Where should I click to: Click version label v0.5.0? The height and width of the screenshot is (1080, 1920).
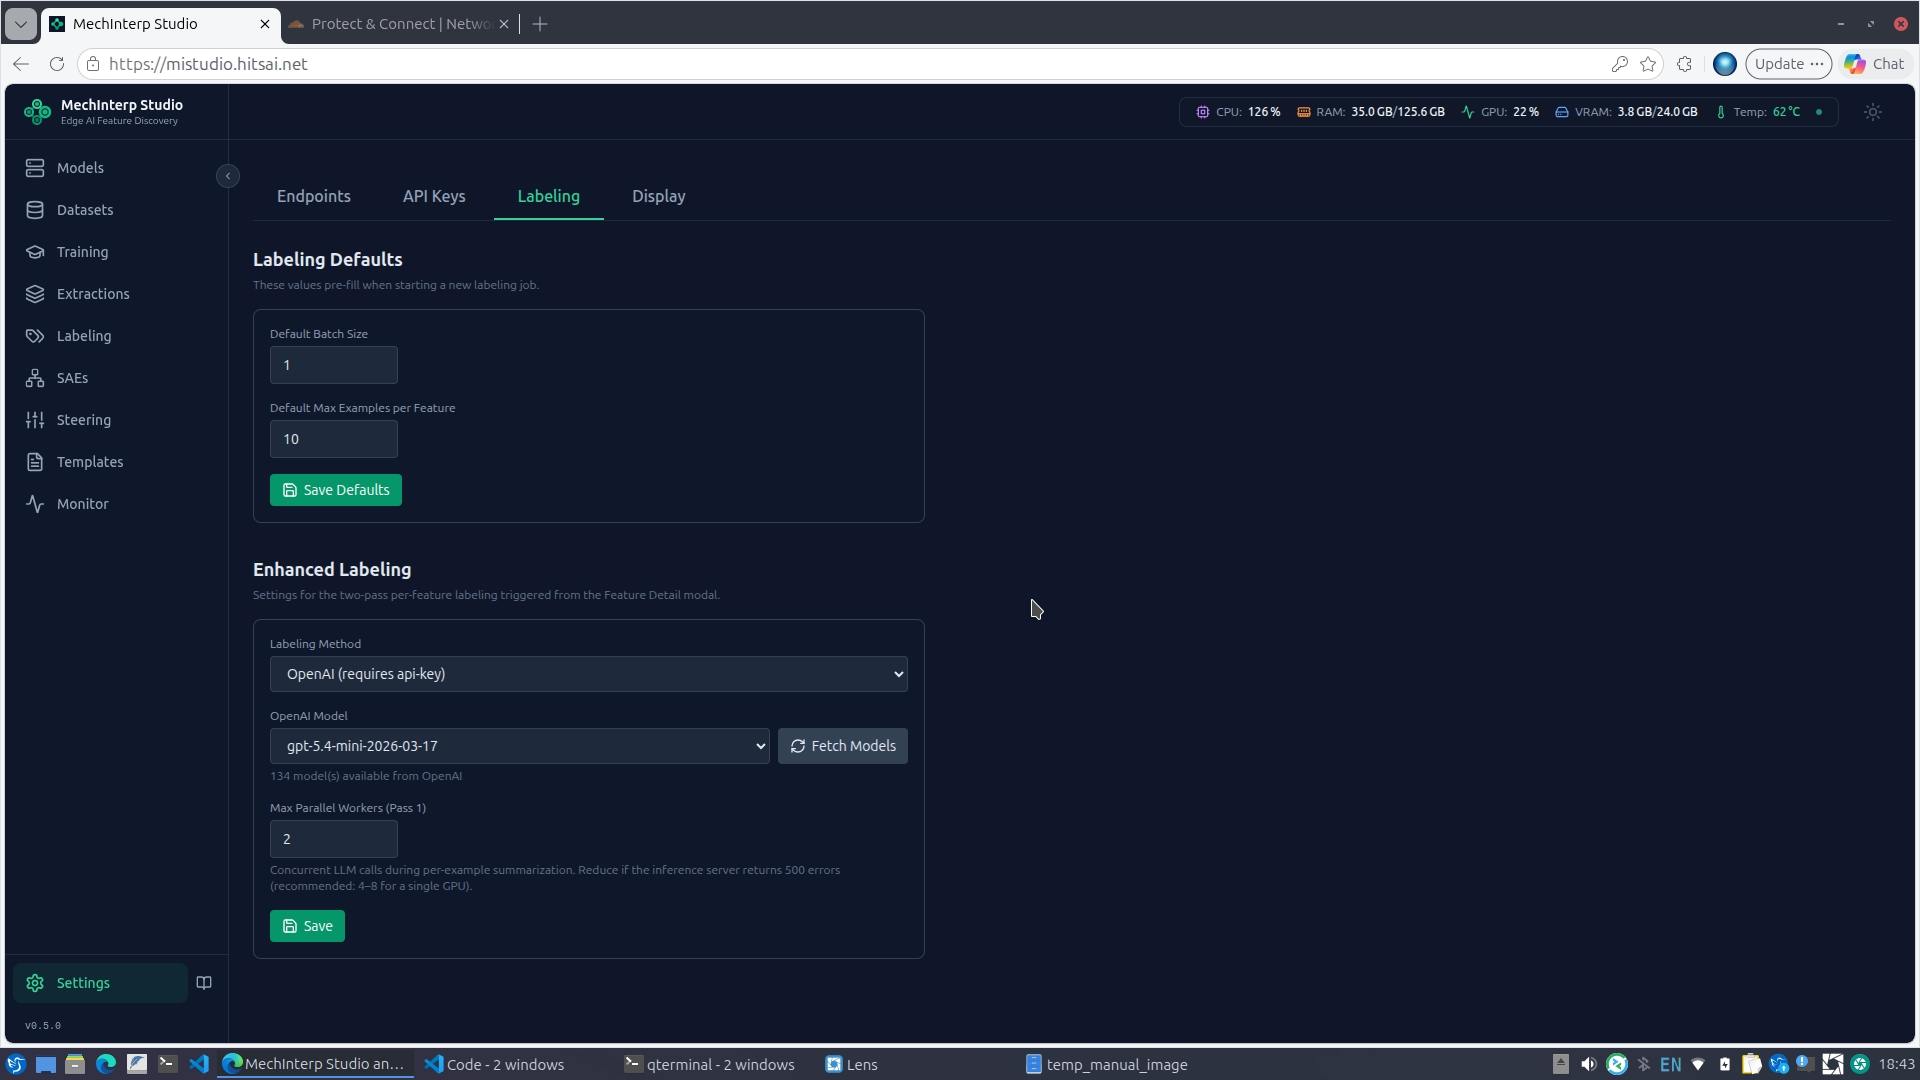(x=43, y=1026)
